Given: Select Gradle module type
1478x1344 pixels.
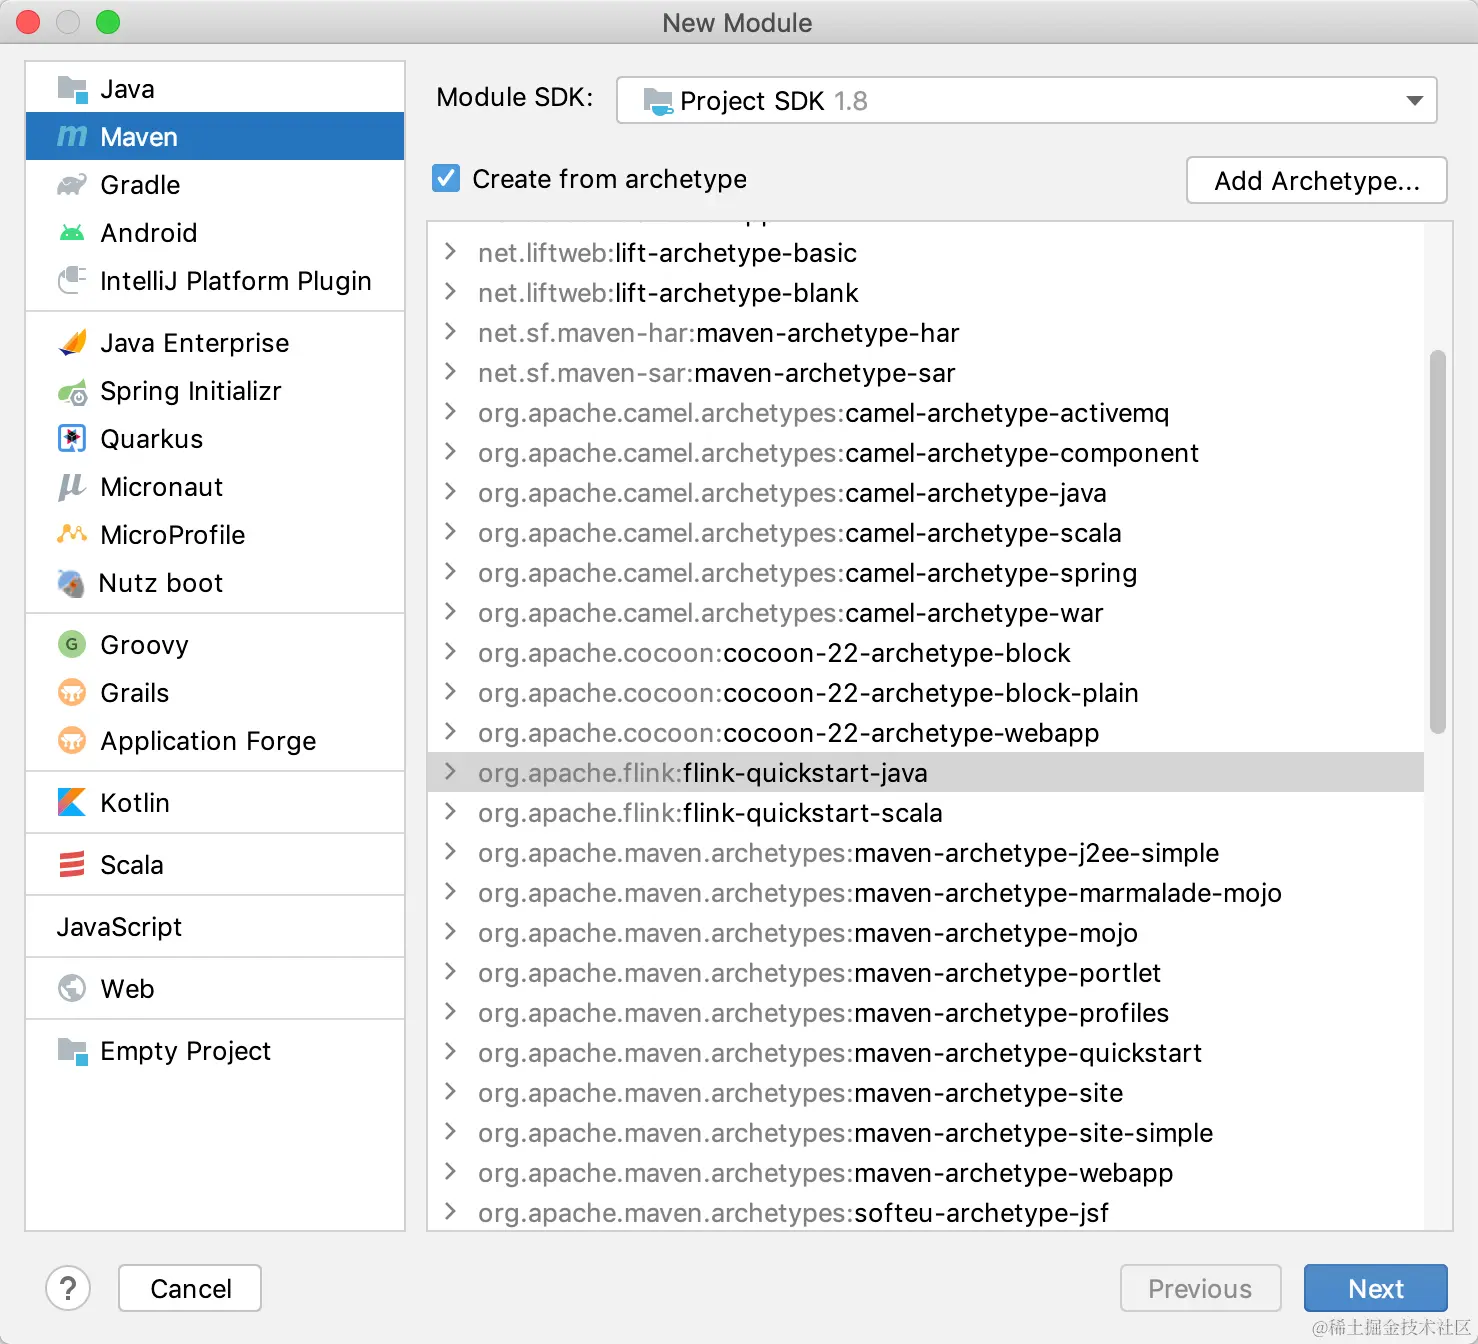Looking at the screenshot, I should (215, 185).
